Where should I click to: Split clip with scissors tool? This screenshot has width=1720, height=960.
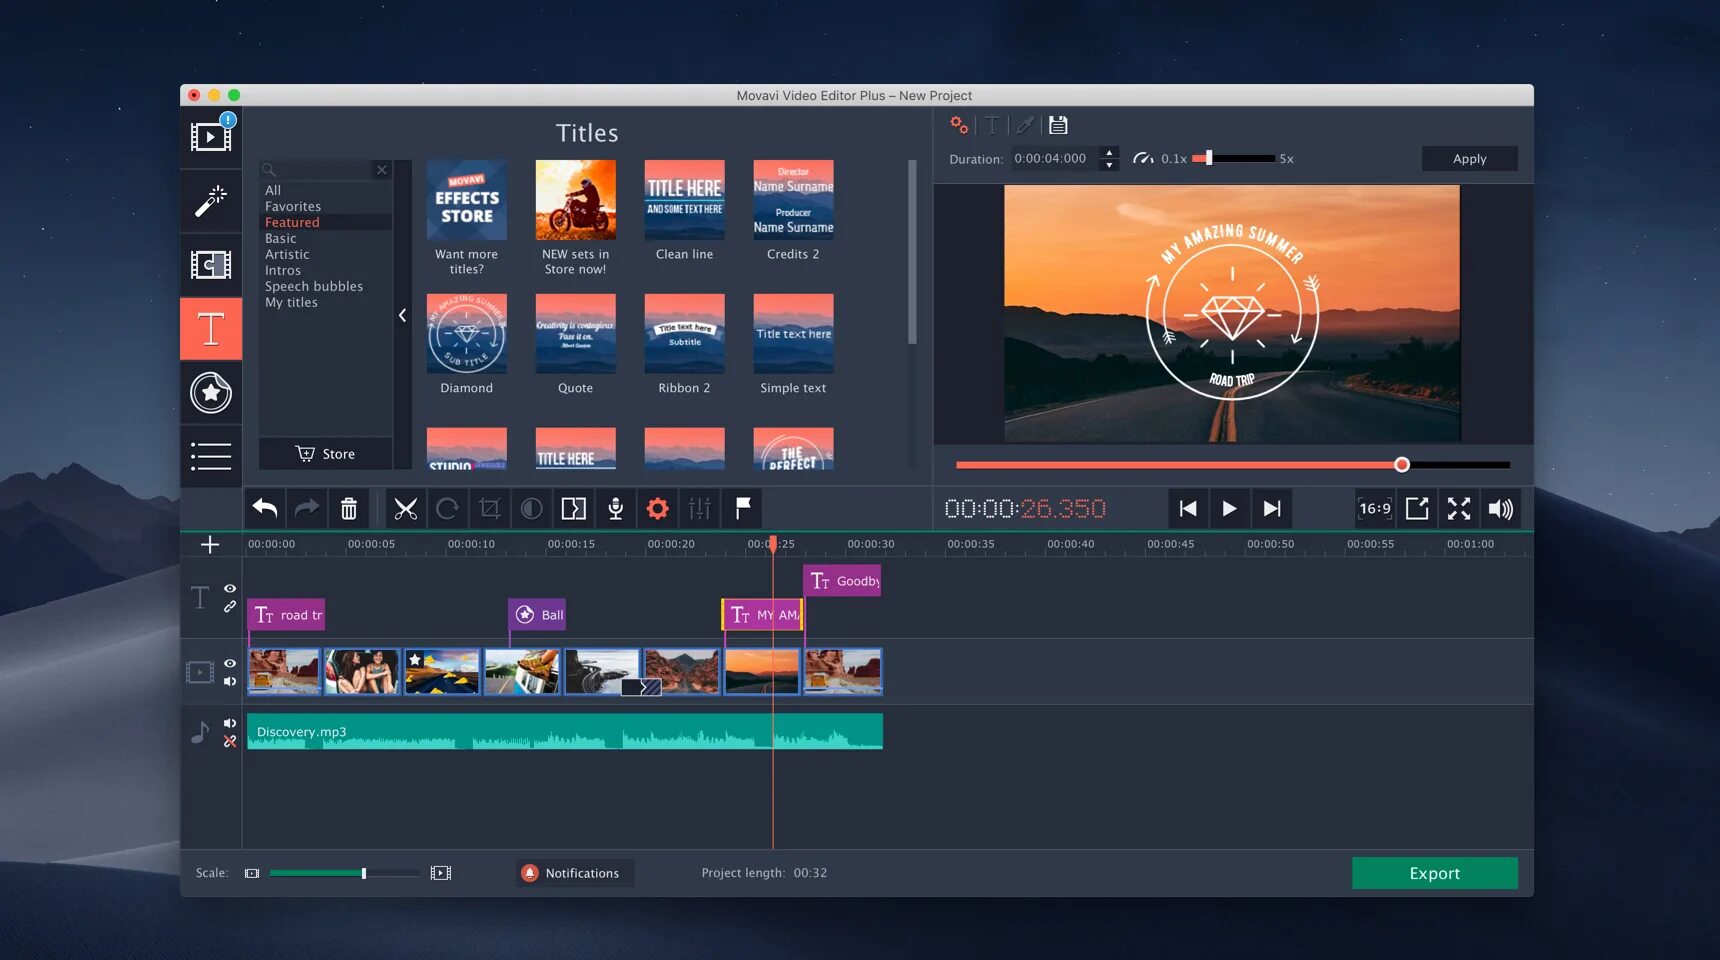406,508
